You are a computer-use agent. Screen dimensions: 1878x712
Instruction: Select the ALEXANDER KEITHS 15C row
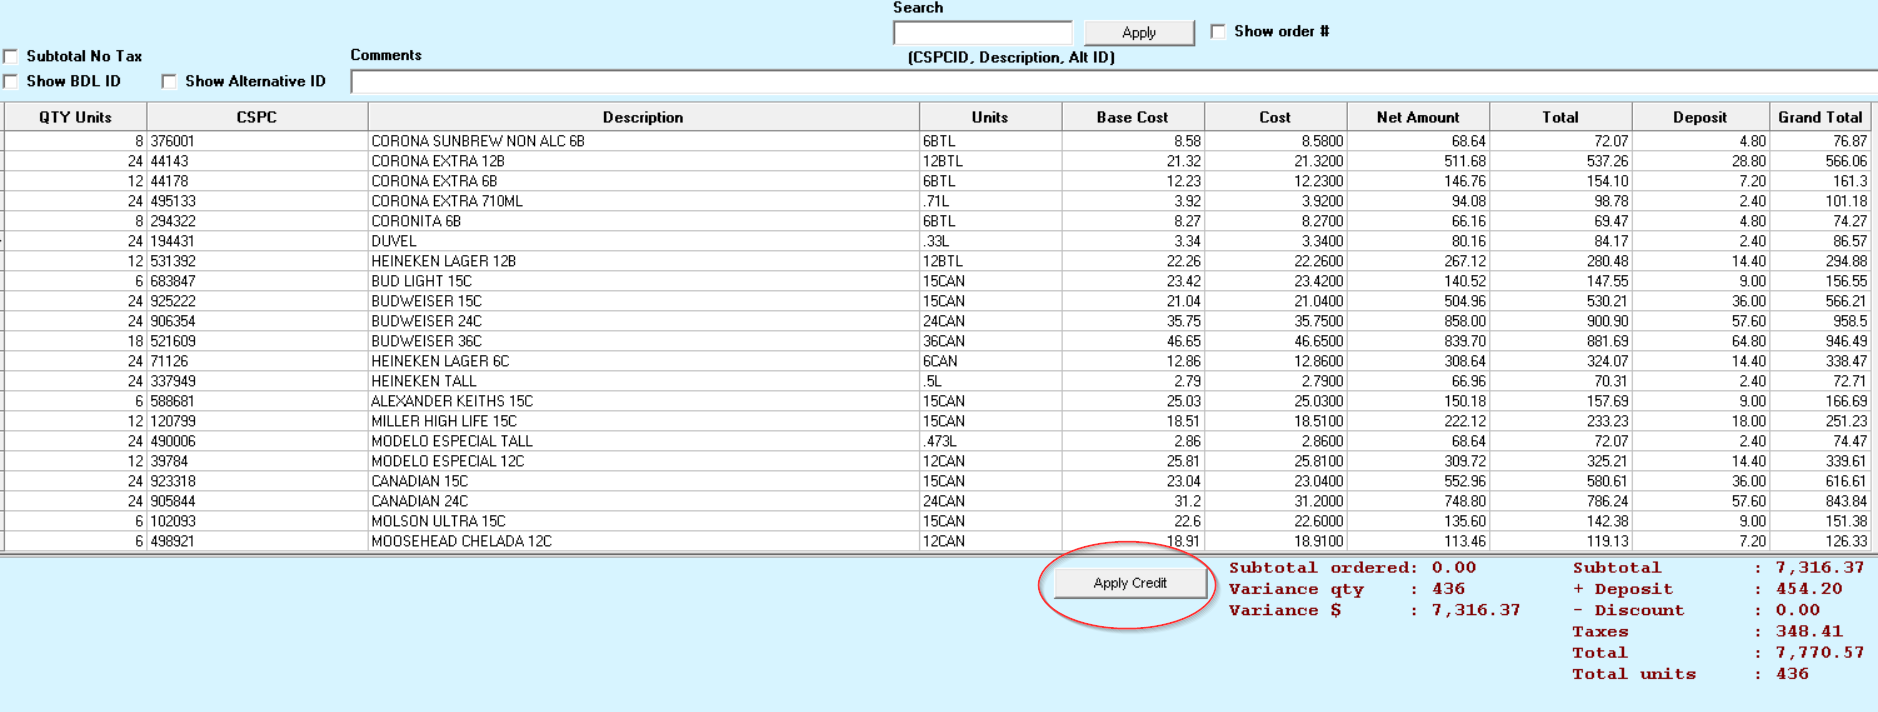pyautogui.click(x=937, y=401)
